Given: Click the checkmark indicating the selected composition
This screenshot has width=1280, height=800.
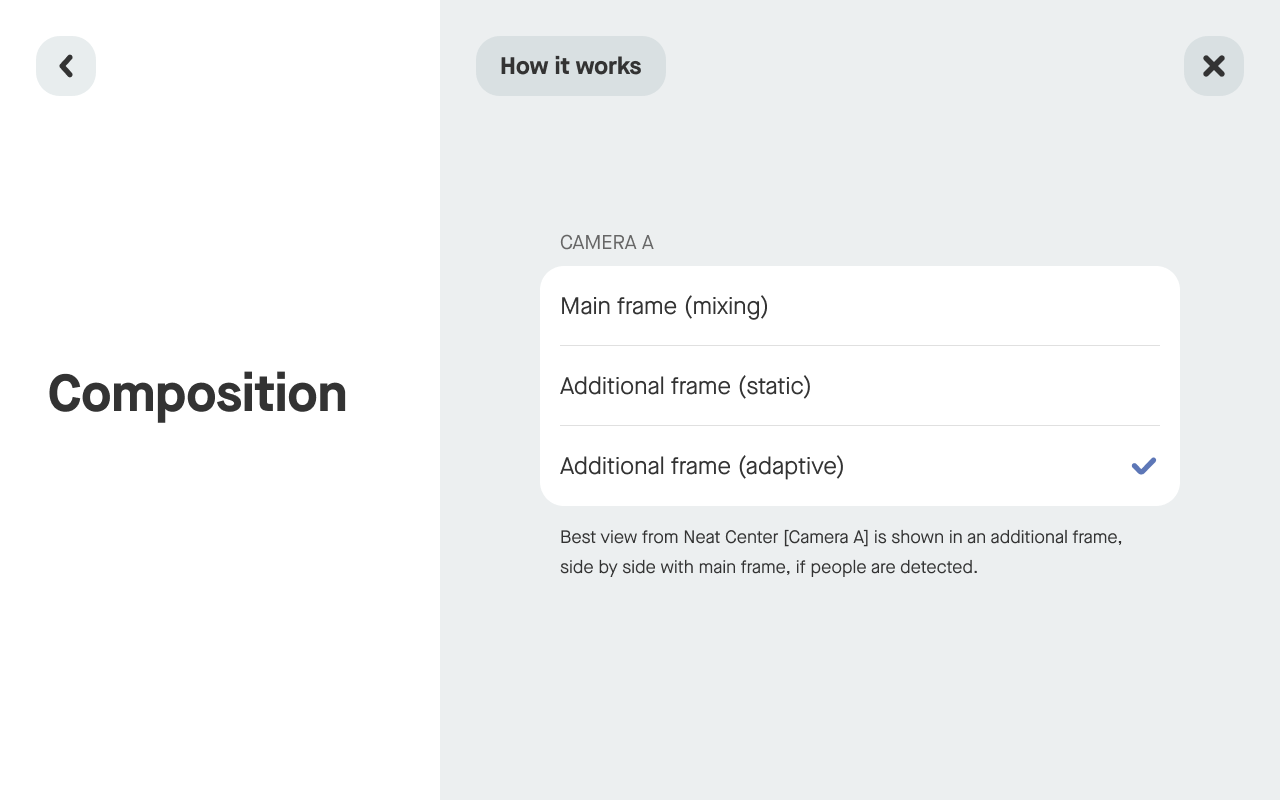Looking at the screenshot, I should coord(1143,466).
